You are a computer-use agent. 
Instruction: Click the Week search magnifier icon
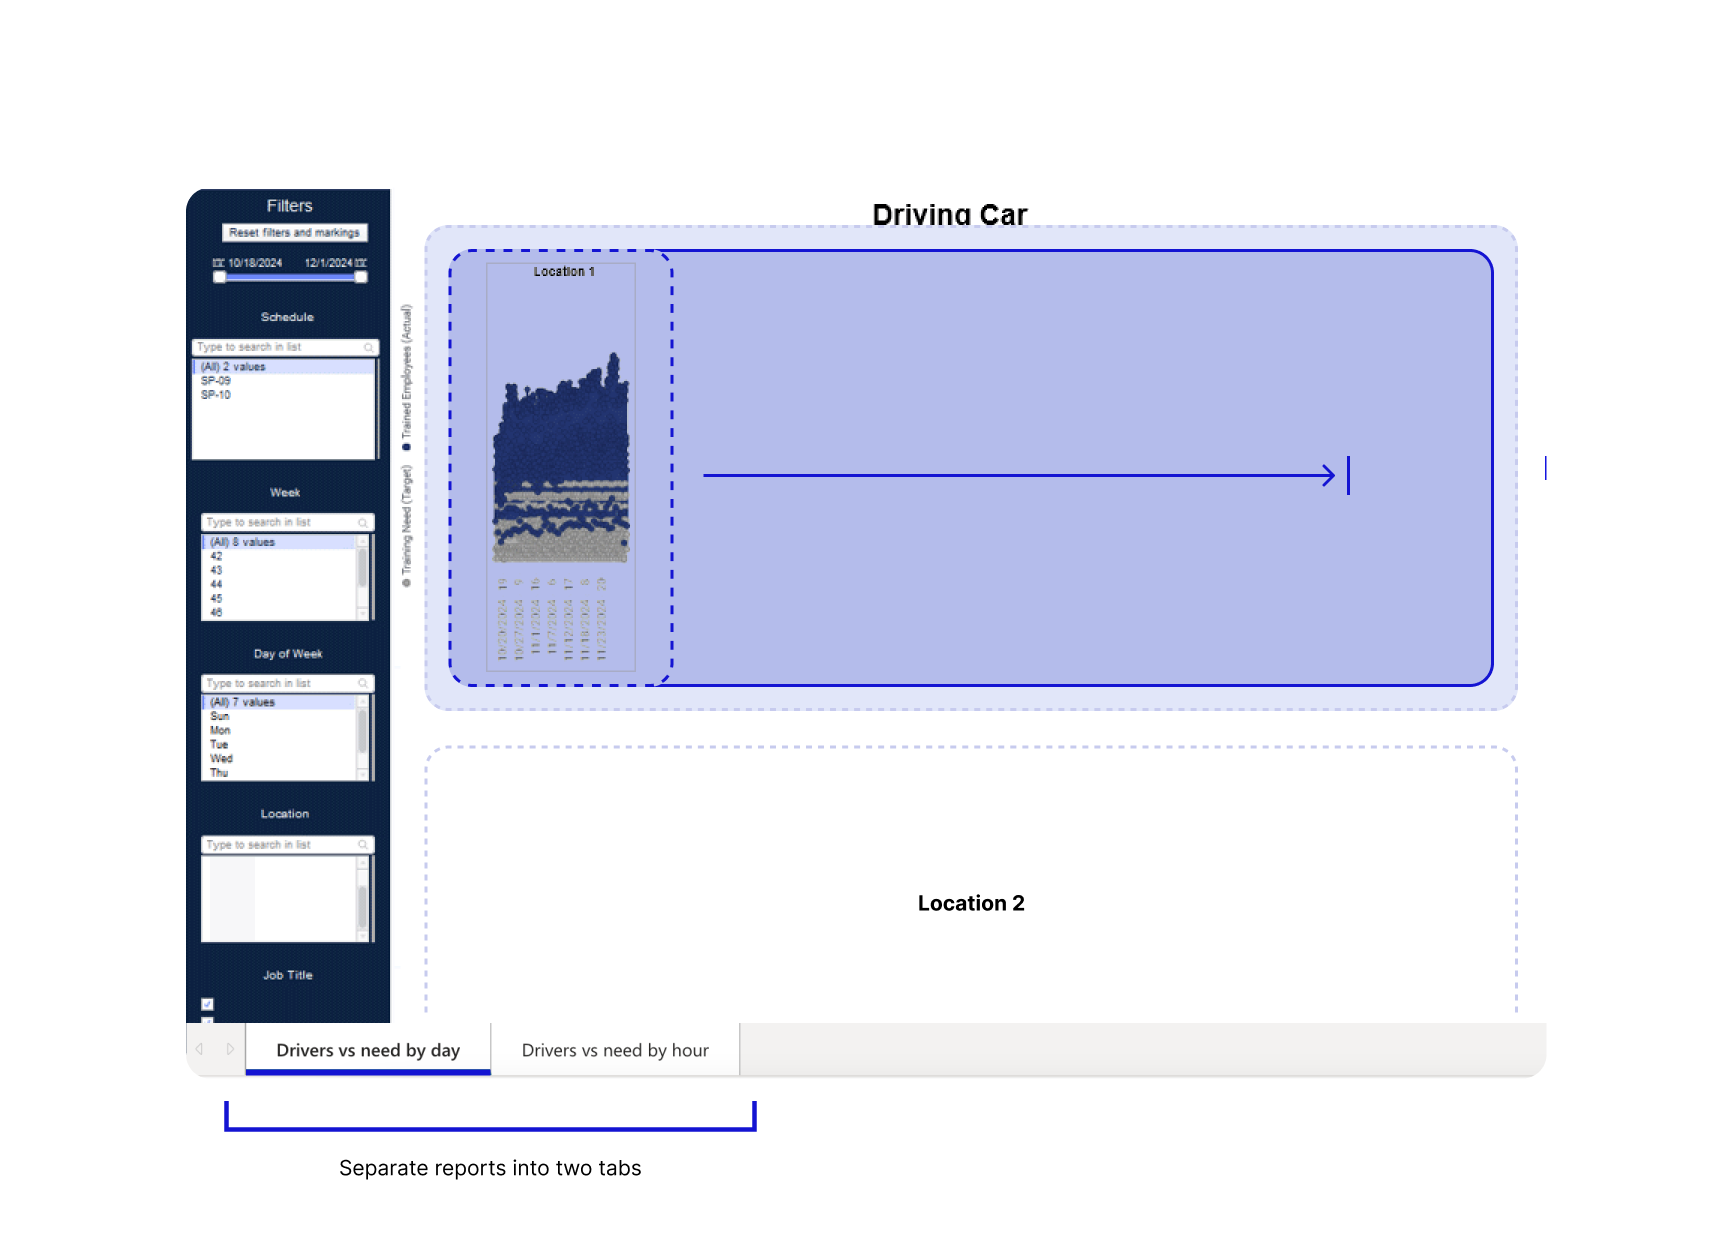pyautogui.click(x=363, y=522)
